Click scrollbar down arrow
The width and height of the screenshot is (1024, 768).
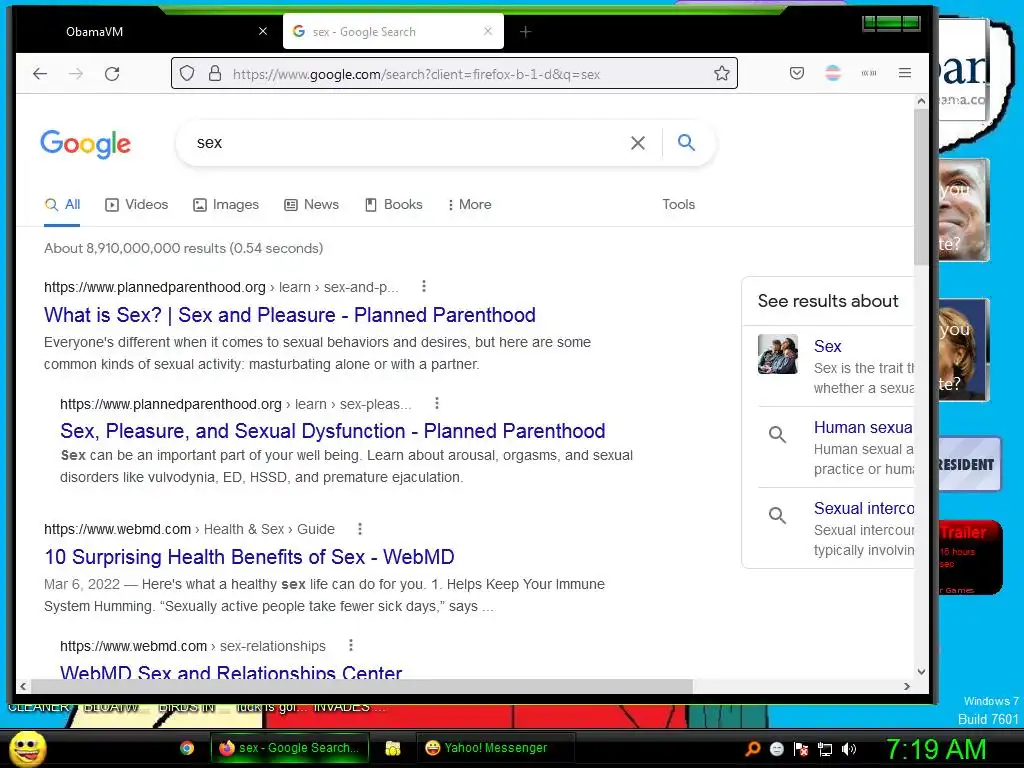pos(921,671)
